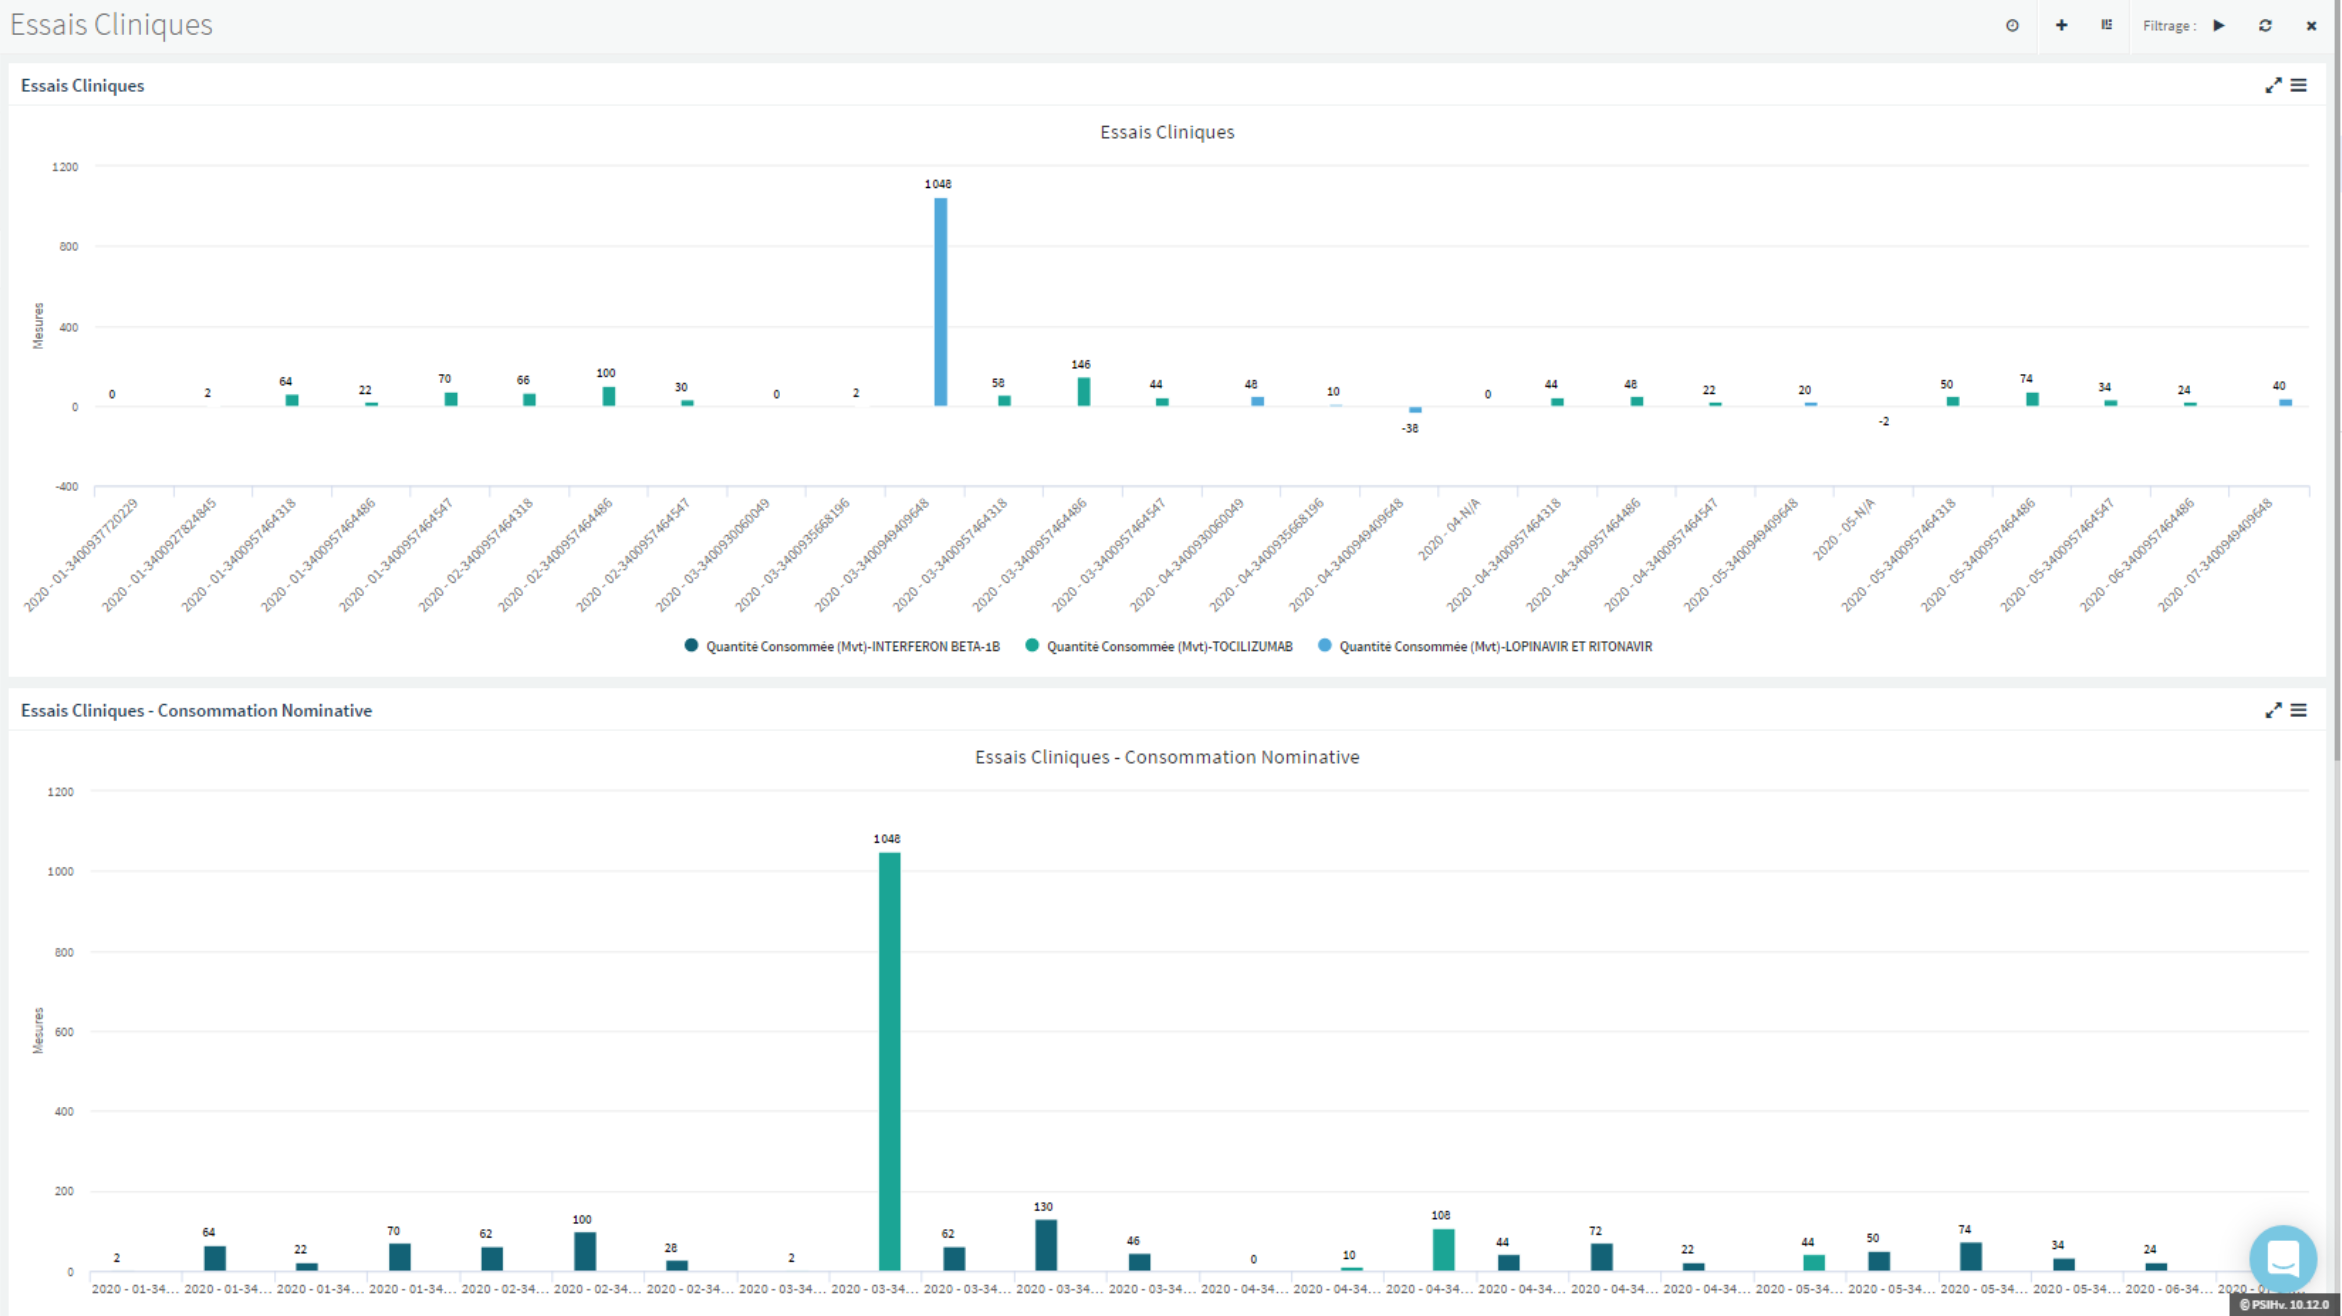The width and height of the screenshot is (2342, 1316).
Task: Open hamburger menu of Consommation Nominative panel
Action: 2299,710
